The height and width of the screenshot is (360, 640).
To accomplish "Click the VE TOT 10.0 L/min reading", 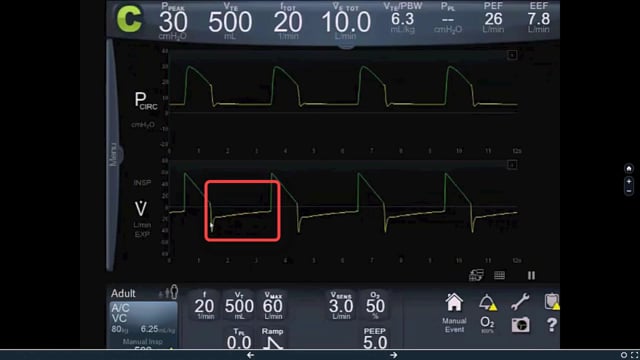I will tap(346, 20).
